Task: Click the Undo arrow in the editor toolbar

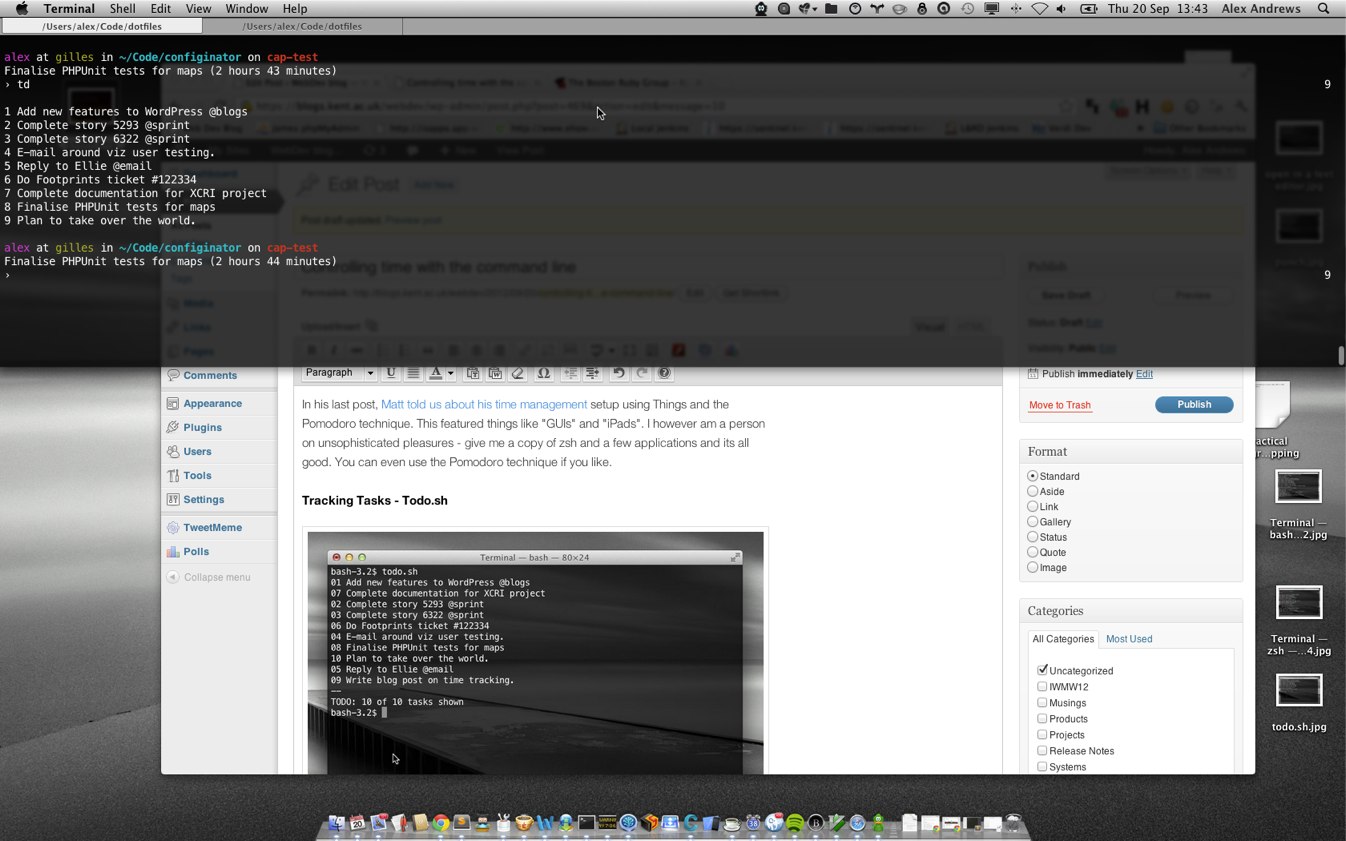Action: (619, 373)
